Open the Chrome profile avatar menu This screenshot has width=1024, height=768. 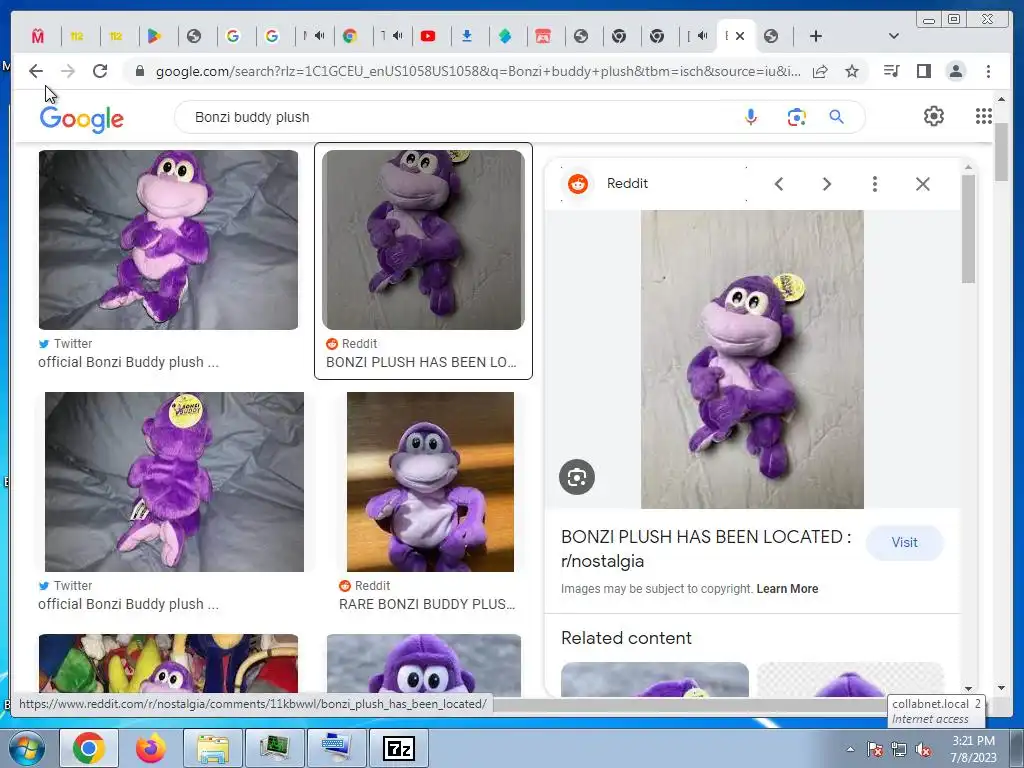coord(955,71)
